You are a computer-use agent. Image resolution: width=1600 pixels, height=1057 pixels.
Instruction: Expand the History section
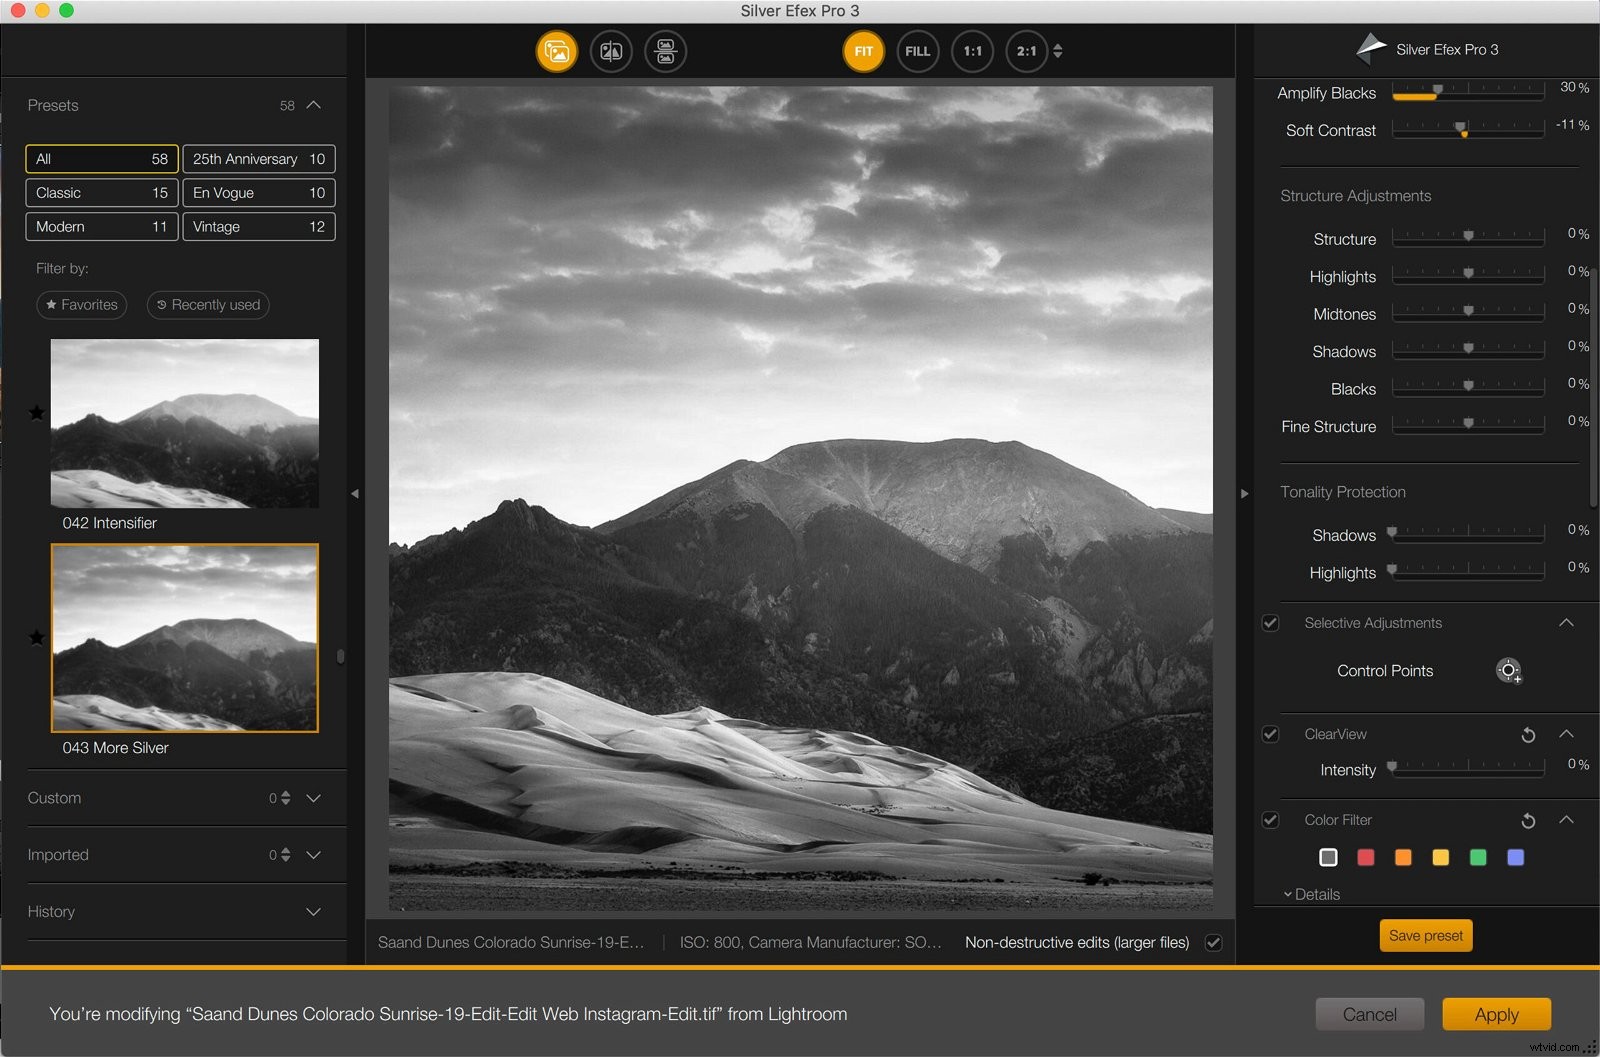pyautogui.click(x=313, y=912)
